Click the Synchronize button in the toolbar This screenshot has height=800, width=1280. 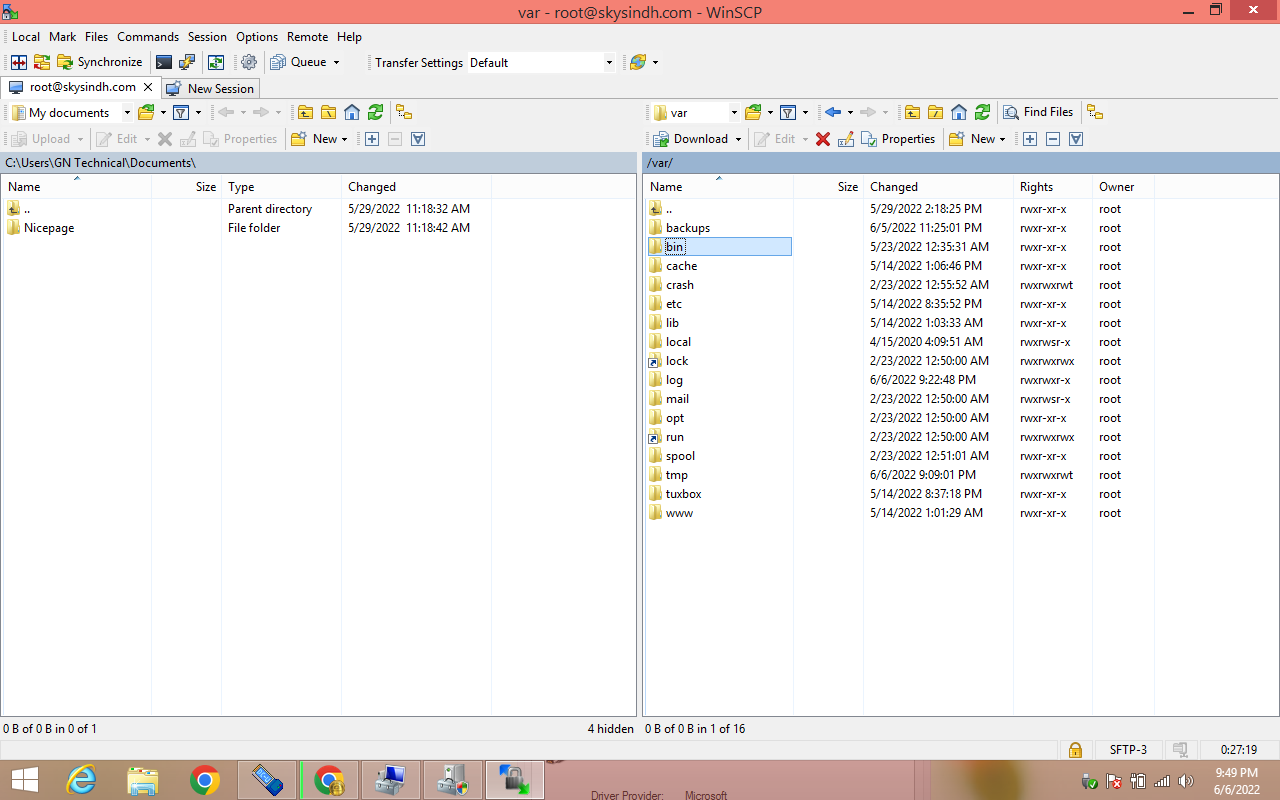click(x=99, y=62)
